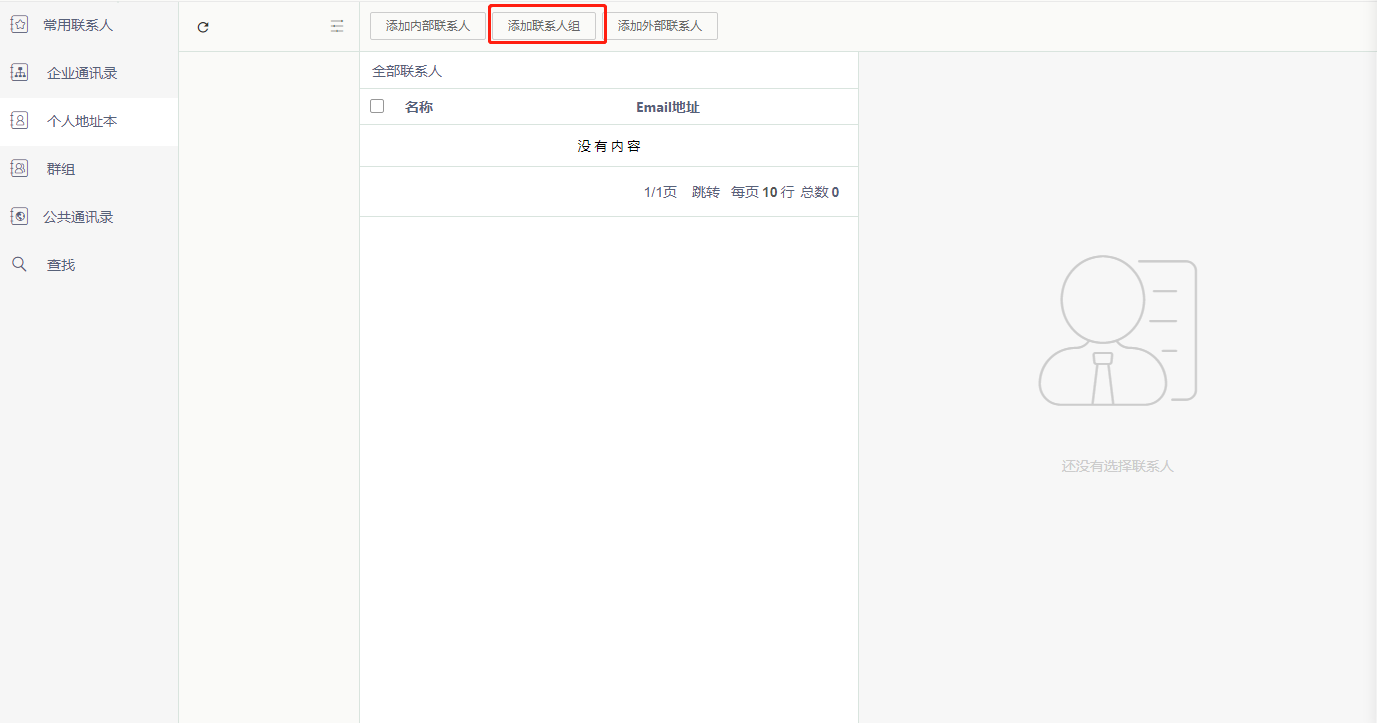This screenshot has height=723, width=1377.
Task: Click 跳转 page jump link
Action: tap(706, 192)
